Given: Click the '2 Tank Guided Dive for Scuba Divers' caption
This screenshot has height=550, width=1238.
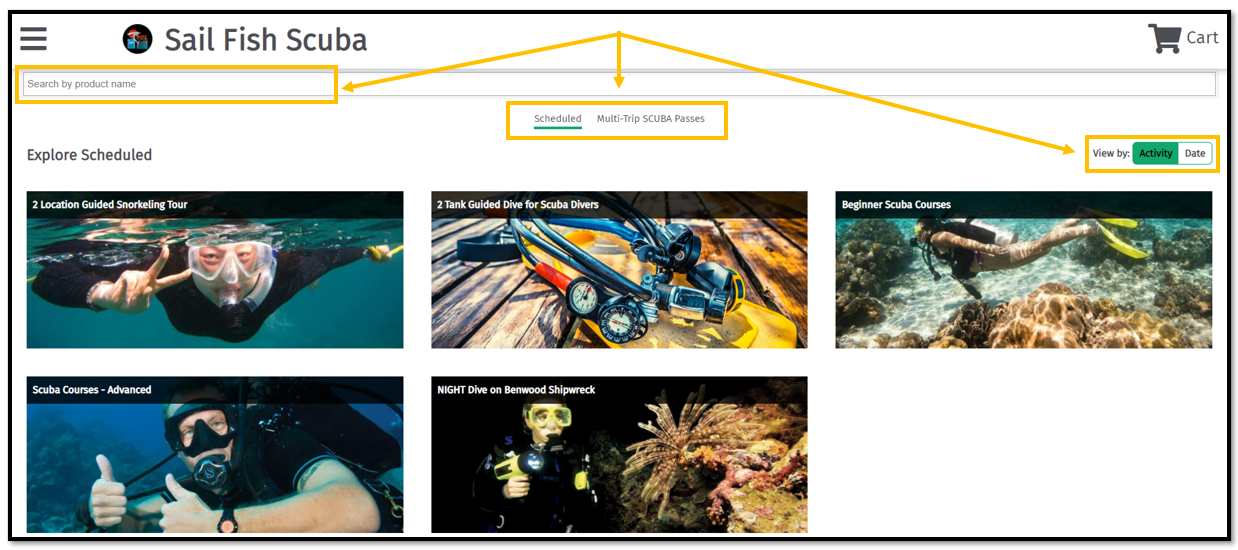Looking at the screenshot, I should [518, 205].
